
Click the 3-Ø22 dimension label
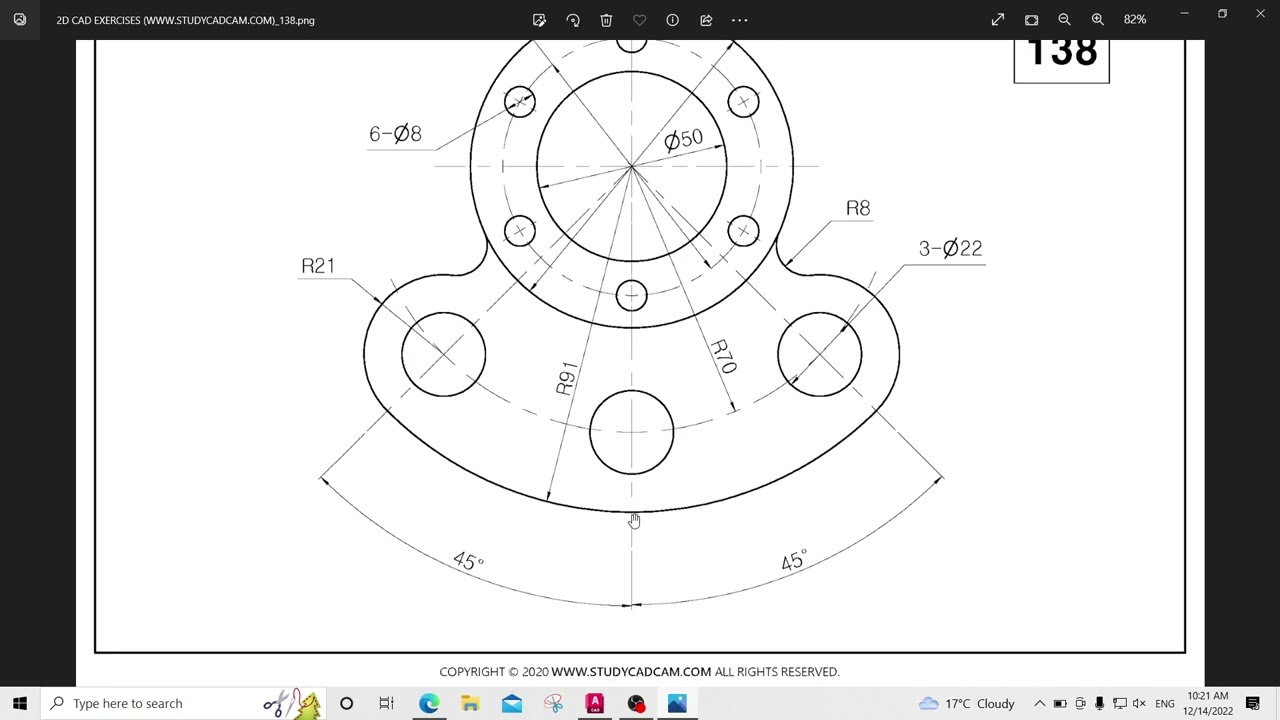click(950, 248)
